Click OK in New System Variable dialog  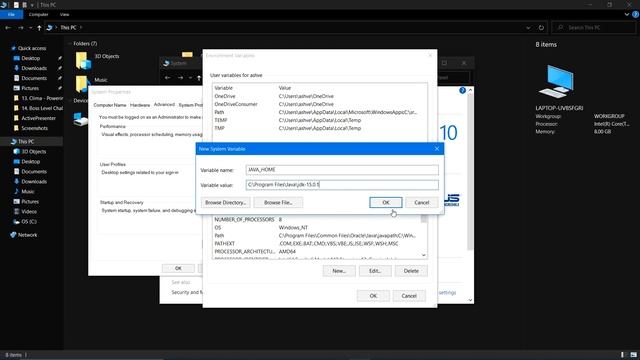(x=386, y=202)
